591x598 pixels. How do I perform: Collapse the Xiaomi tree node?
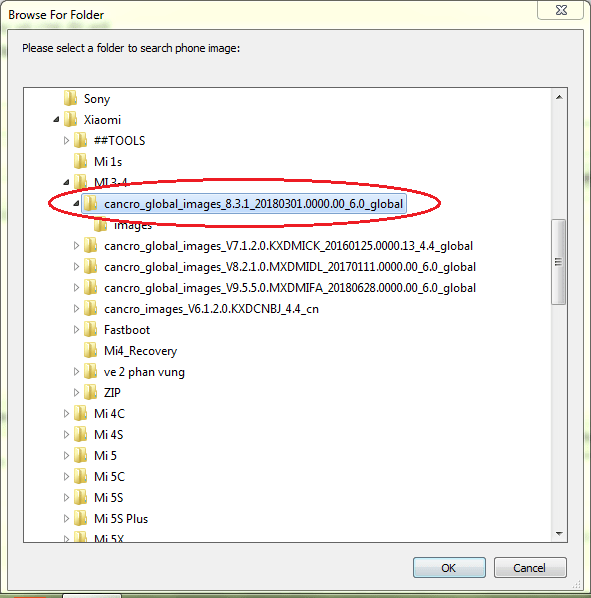pos(56,120)
